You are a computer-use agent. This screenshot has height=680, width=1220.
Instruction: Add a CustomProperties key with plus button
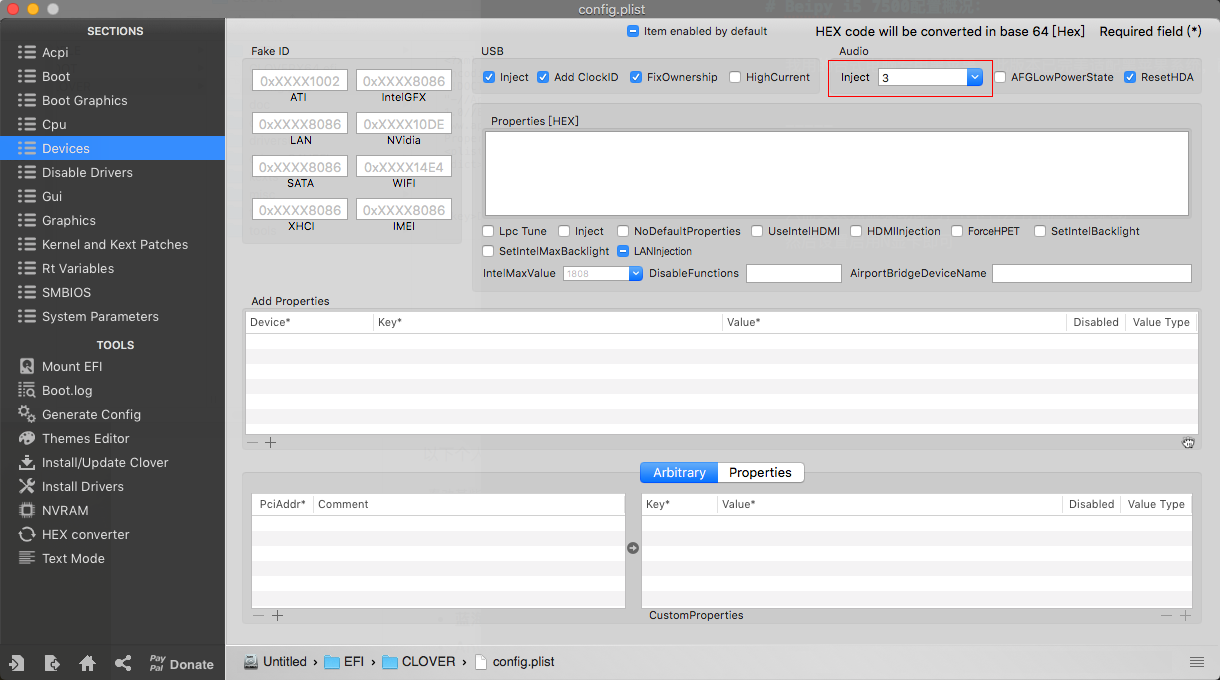tap(1185, 616)
